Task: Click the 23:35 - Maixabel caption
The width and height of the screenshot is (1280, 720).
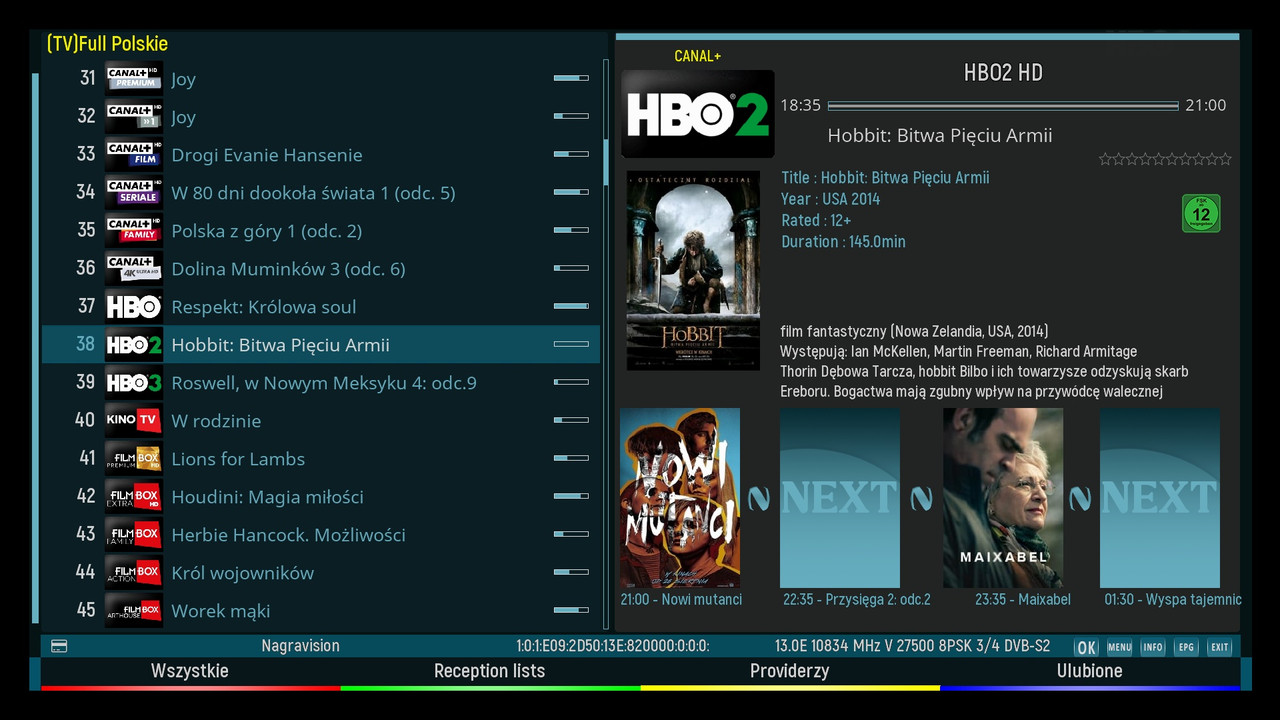Action: coord(1023,600)
